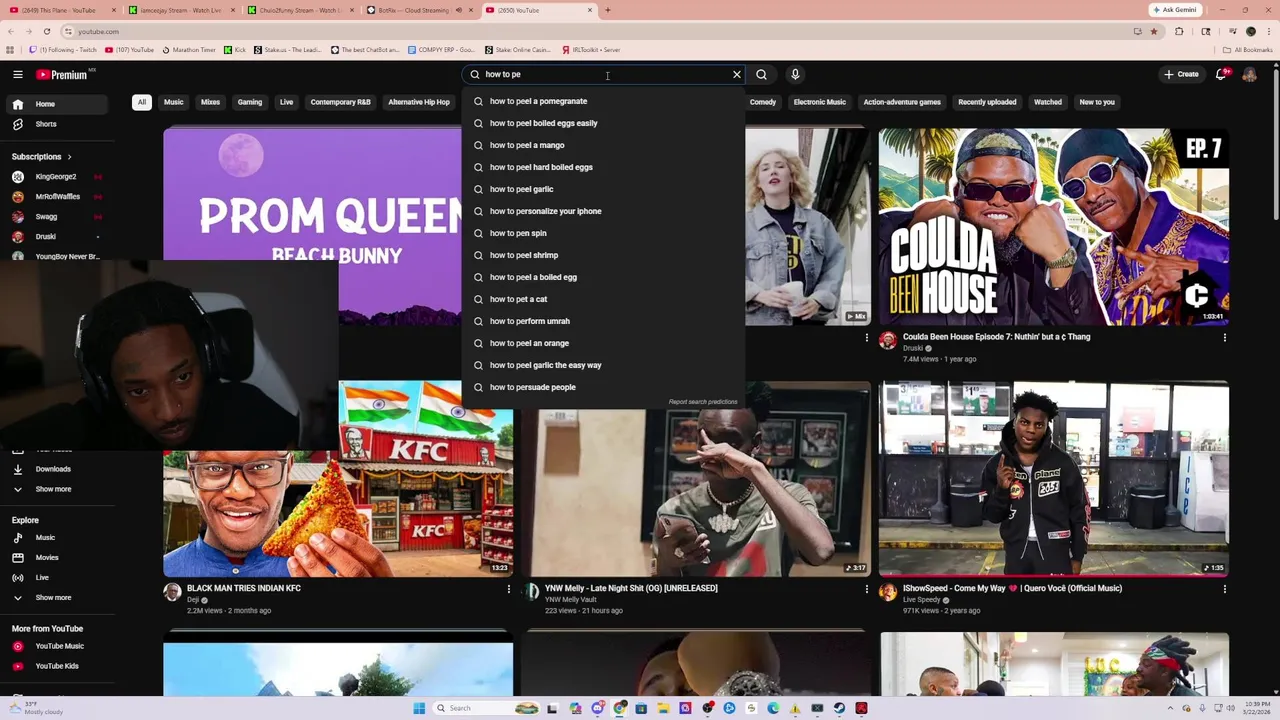Image resolution: width=1280 pixels, height=720 pixels.
Task: Click in the search input field
Action: pos(605,74)
